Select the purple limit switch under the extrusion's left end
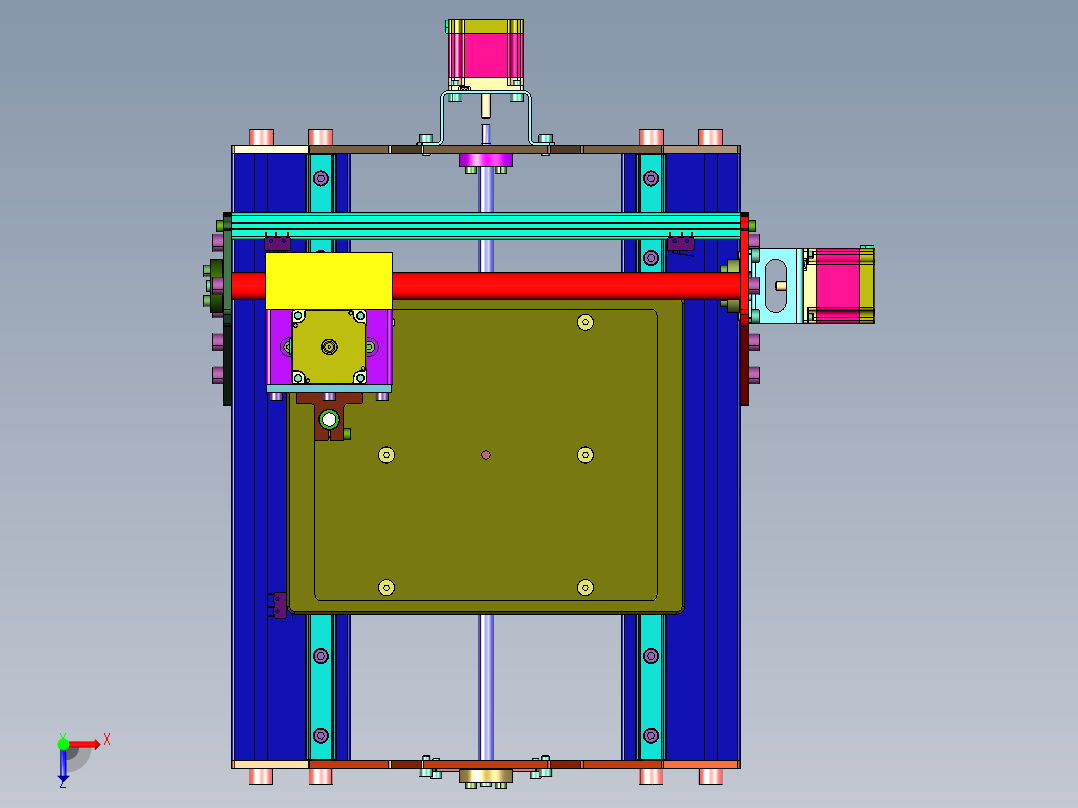The height and width of the screenshot is (808, 1078). click(277, 242)
